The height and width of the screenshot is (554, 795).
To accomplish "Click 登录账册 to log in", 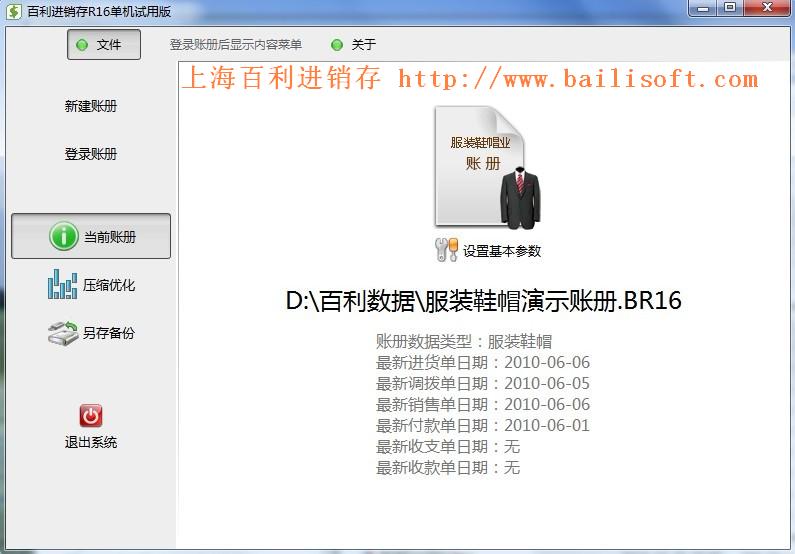I will (91, 154).
